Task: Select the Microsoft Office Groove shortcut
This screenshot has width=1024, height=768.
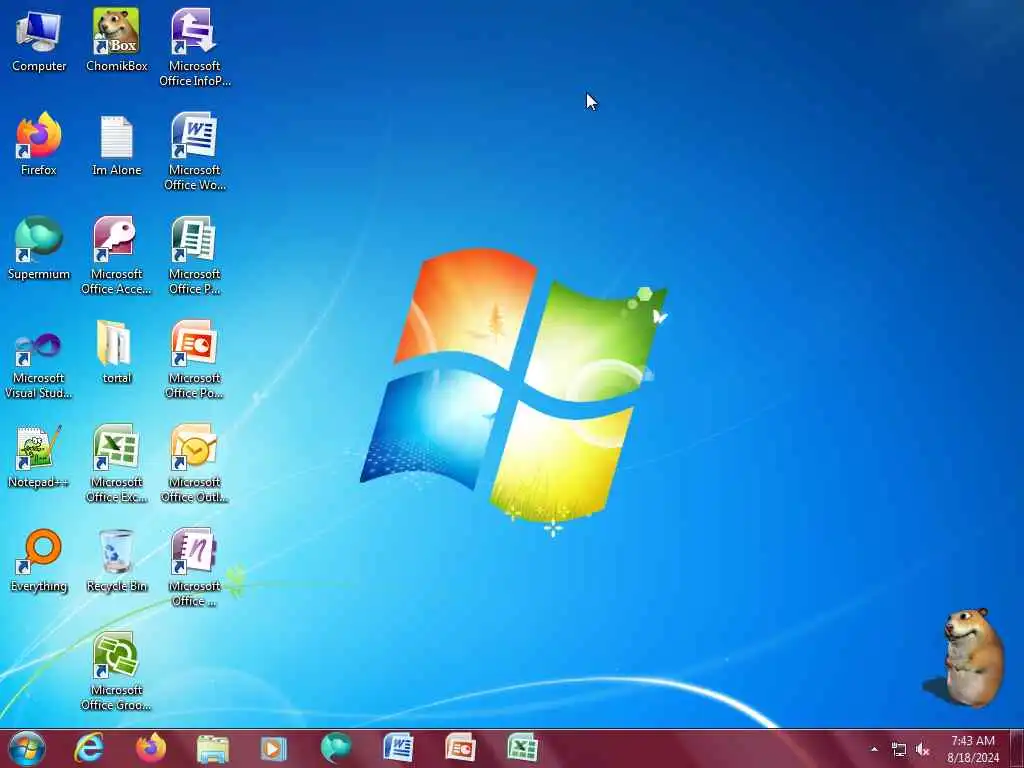Action: coord(116,671)
